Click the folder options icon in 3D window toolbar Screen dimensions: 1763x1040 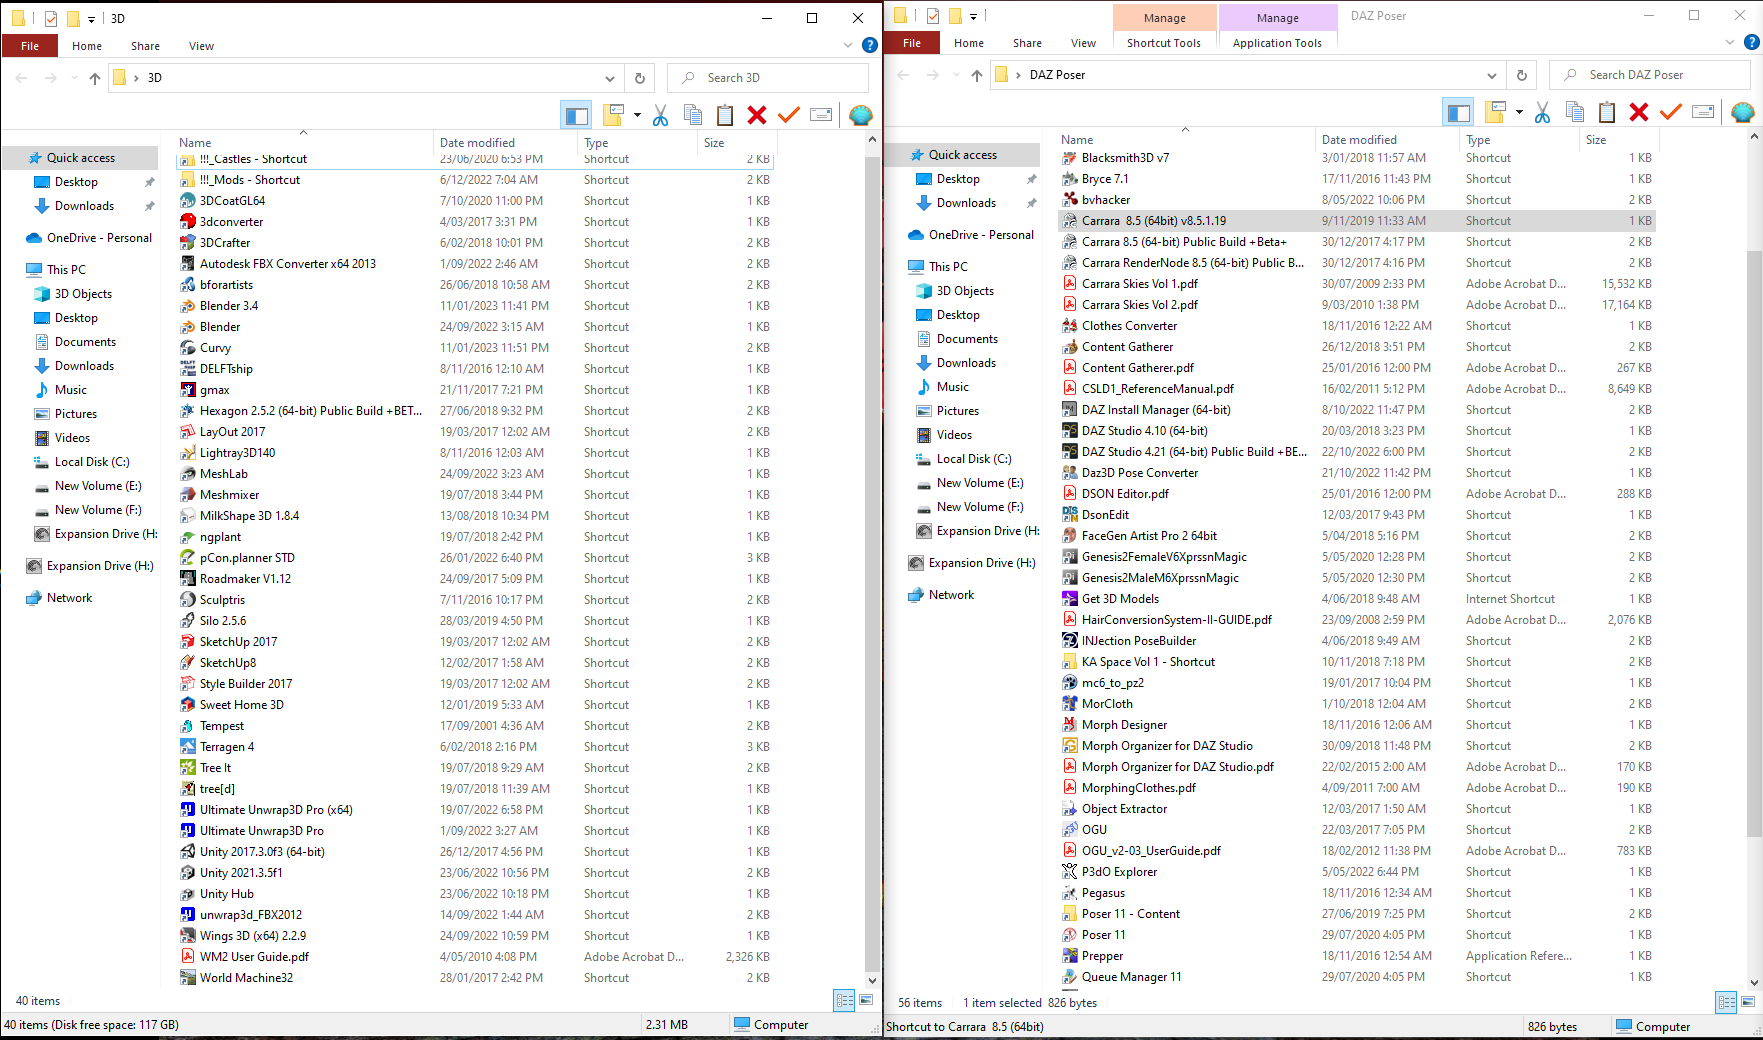pyautogui.click(x=613, y=115)
